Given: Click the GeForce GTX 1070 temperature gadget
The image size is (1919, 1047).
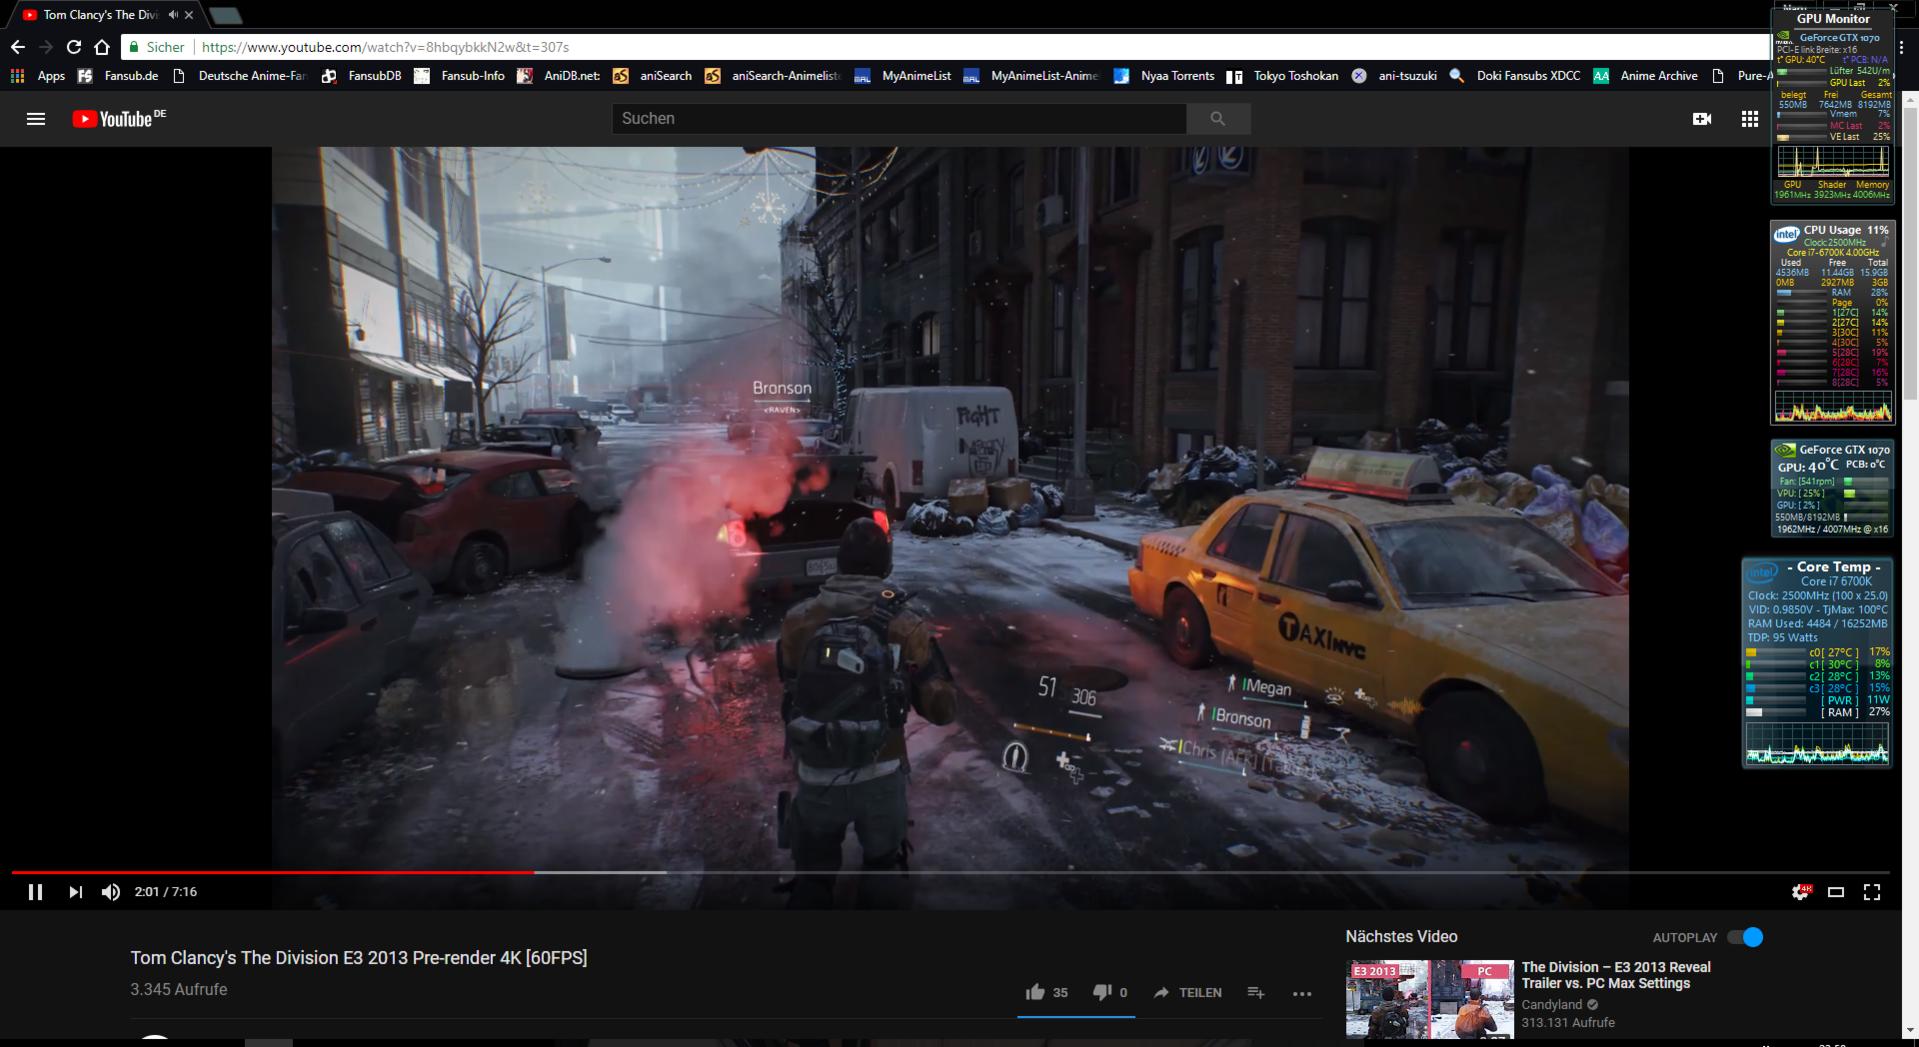Looking at the screenshot, I should [1832, 489].
